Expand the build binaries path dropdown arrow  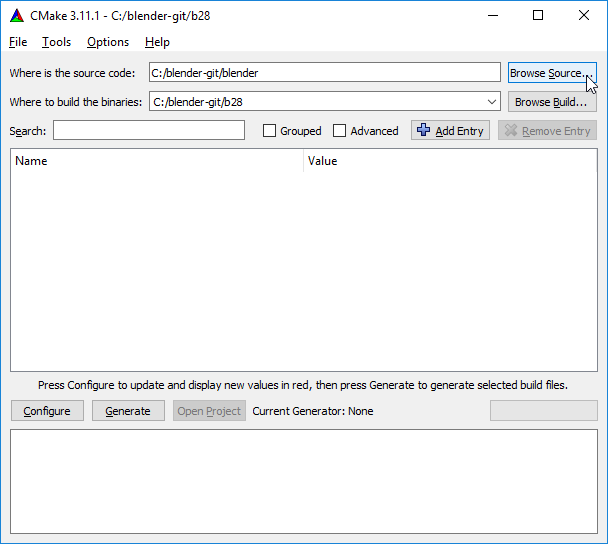[492, 102]
